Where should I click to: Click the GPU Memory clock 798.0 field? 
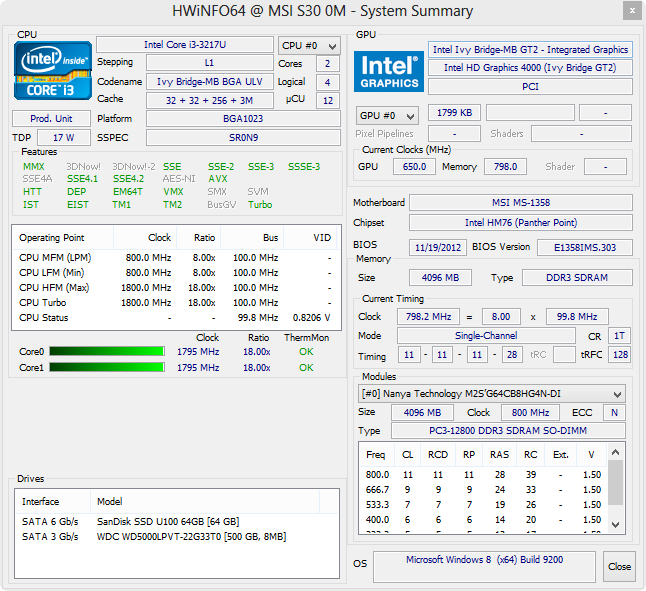click(505, 166)
